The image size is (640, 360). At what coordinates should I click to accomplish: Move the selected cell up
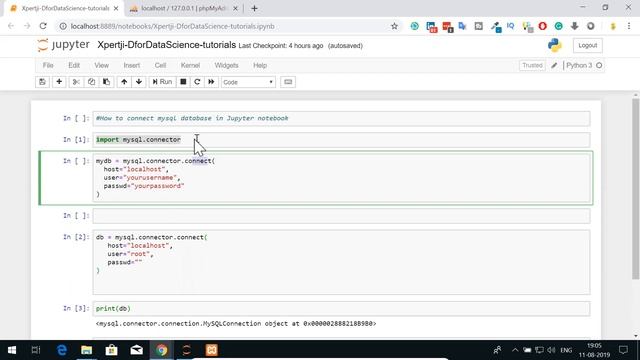(x=124, y=82)
